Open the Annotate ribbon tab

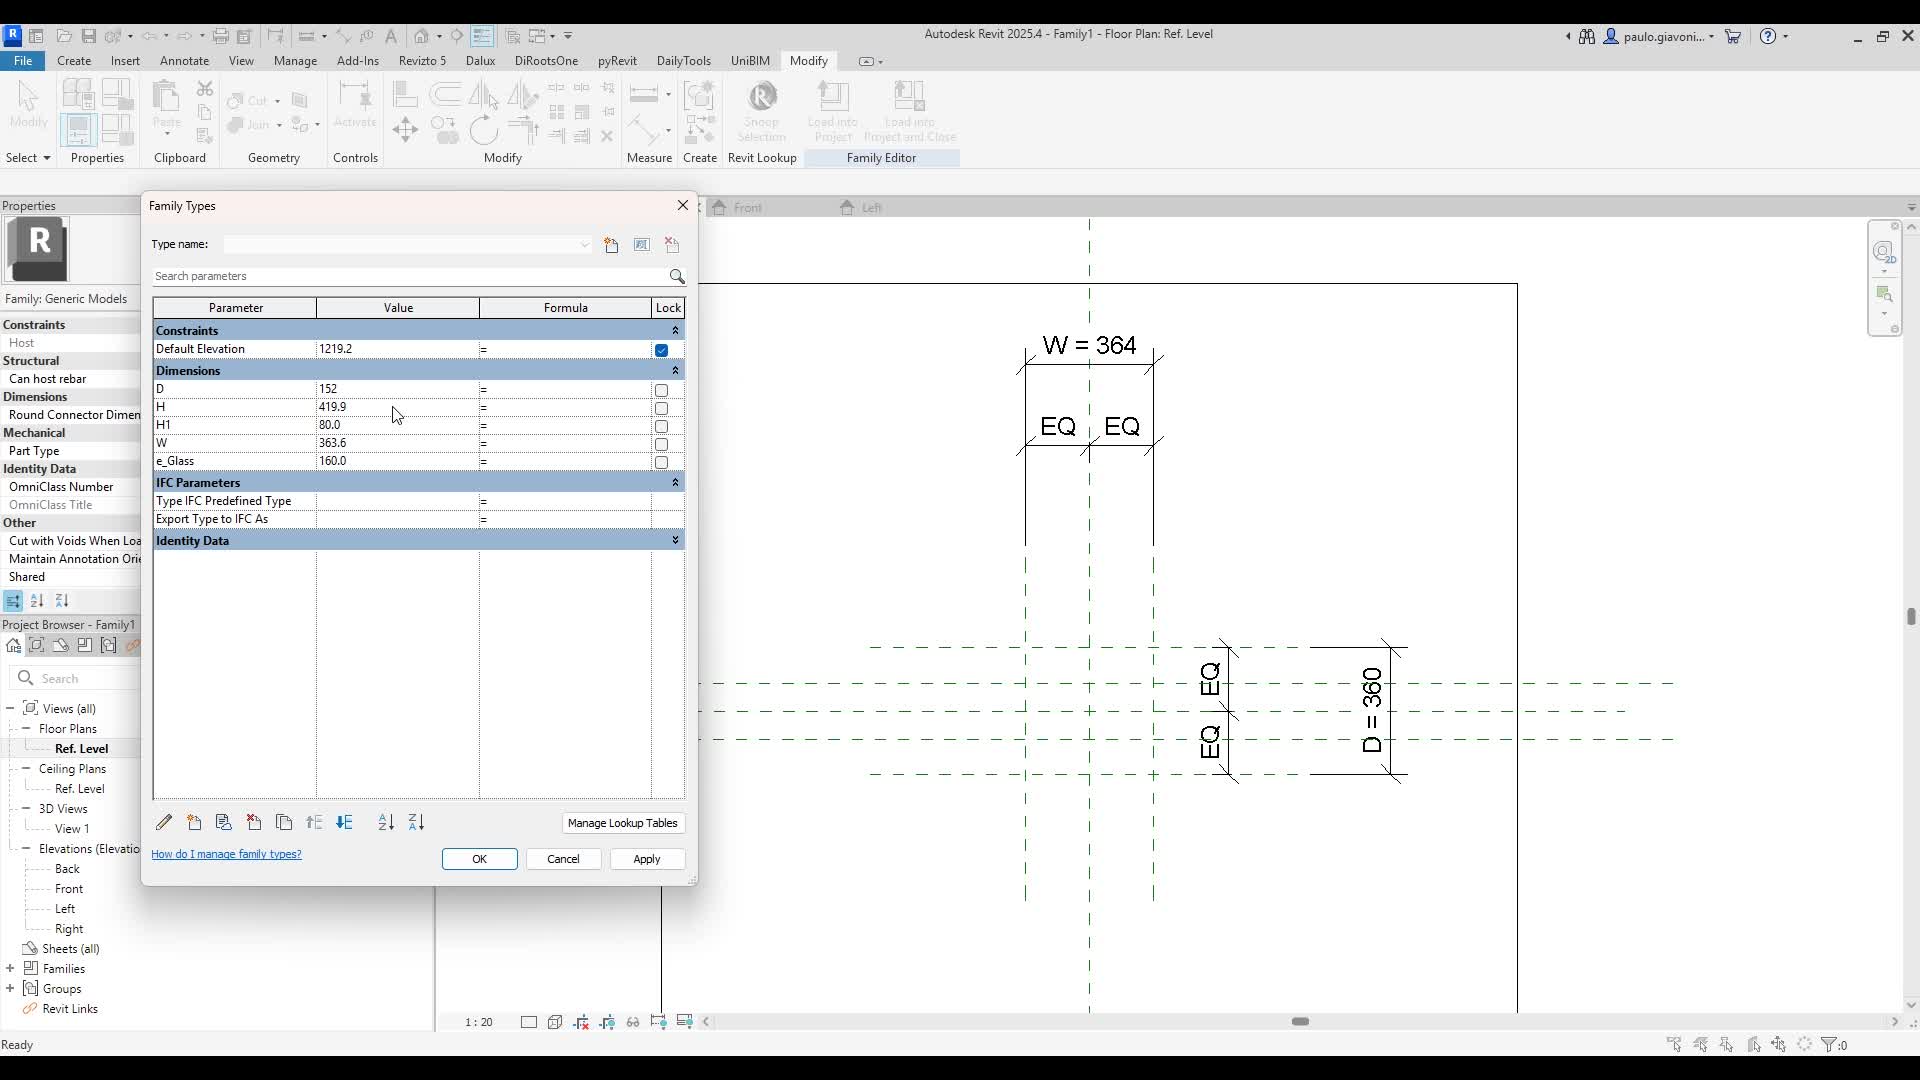(185, 61)
